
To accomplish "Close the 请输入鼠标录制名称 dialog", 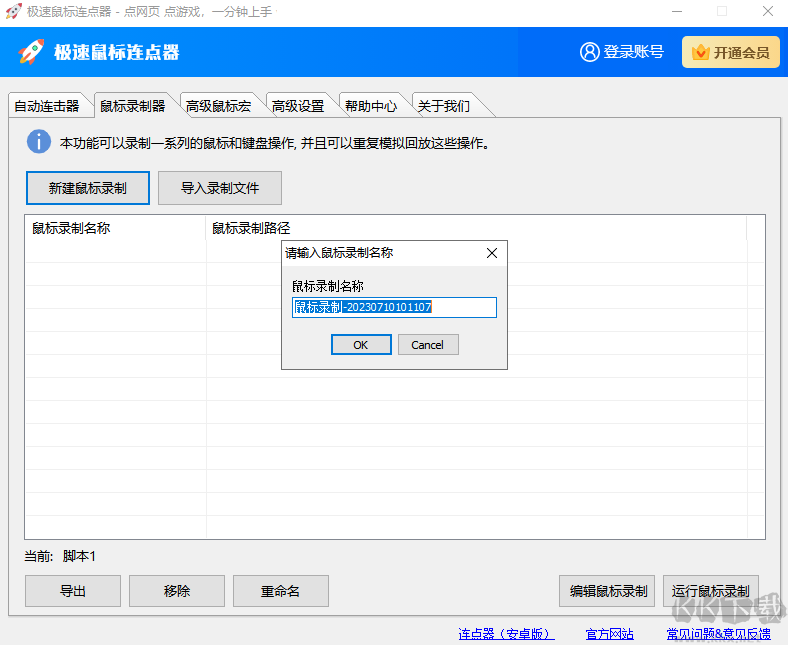I will (x=492, y=253).
